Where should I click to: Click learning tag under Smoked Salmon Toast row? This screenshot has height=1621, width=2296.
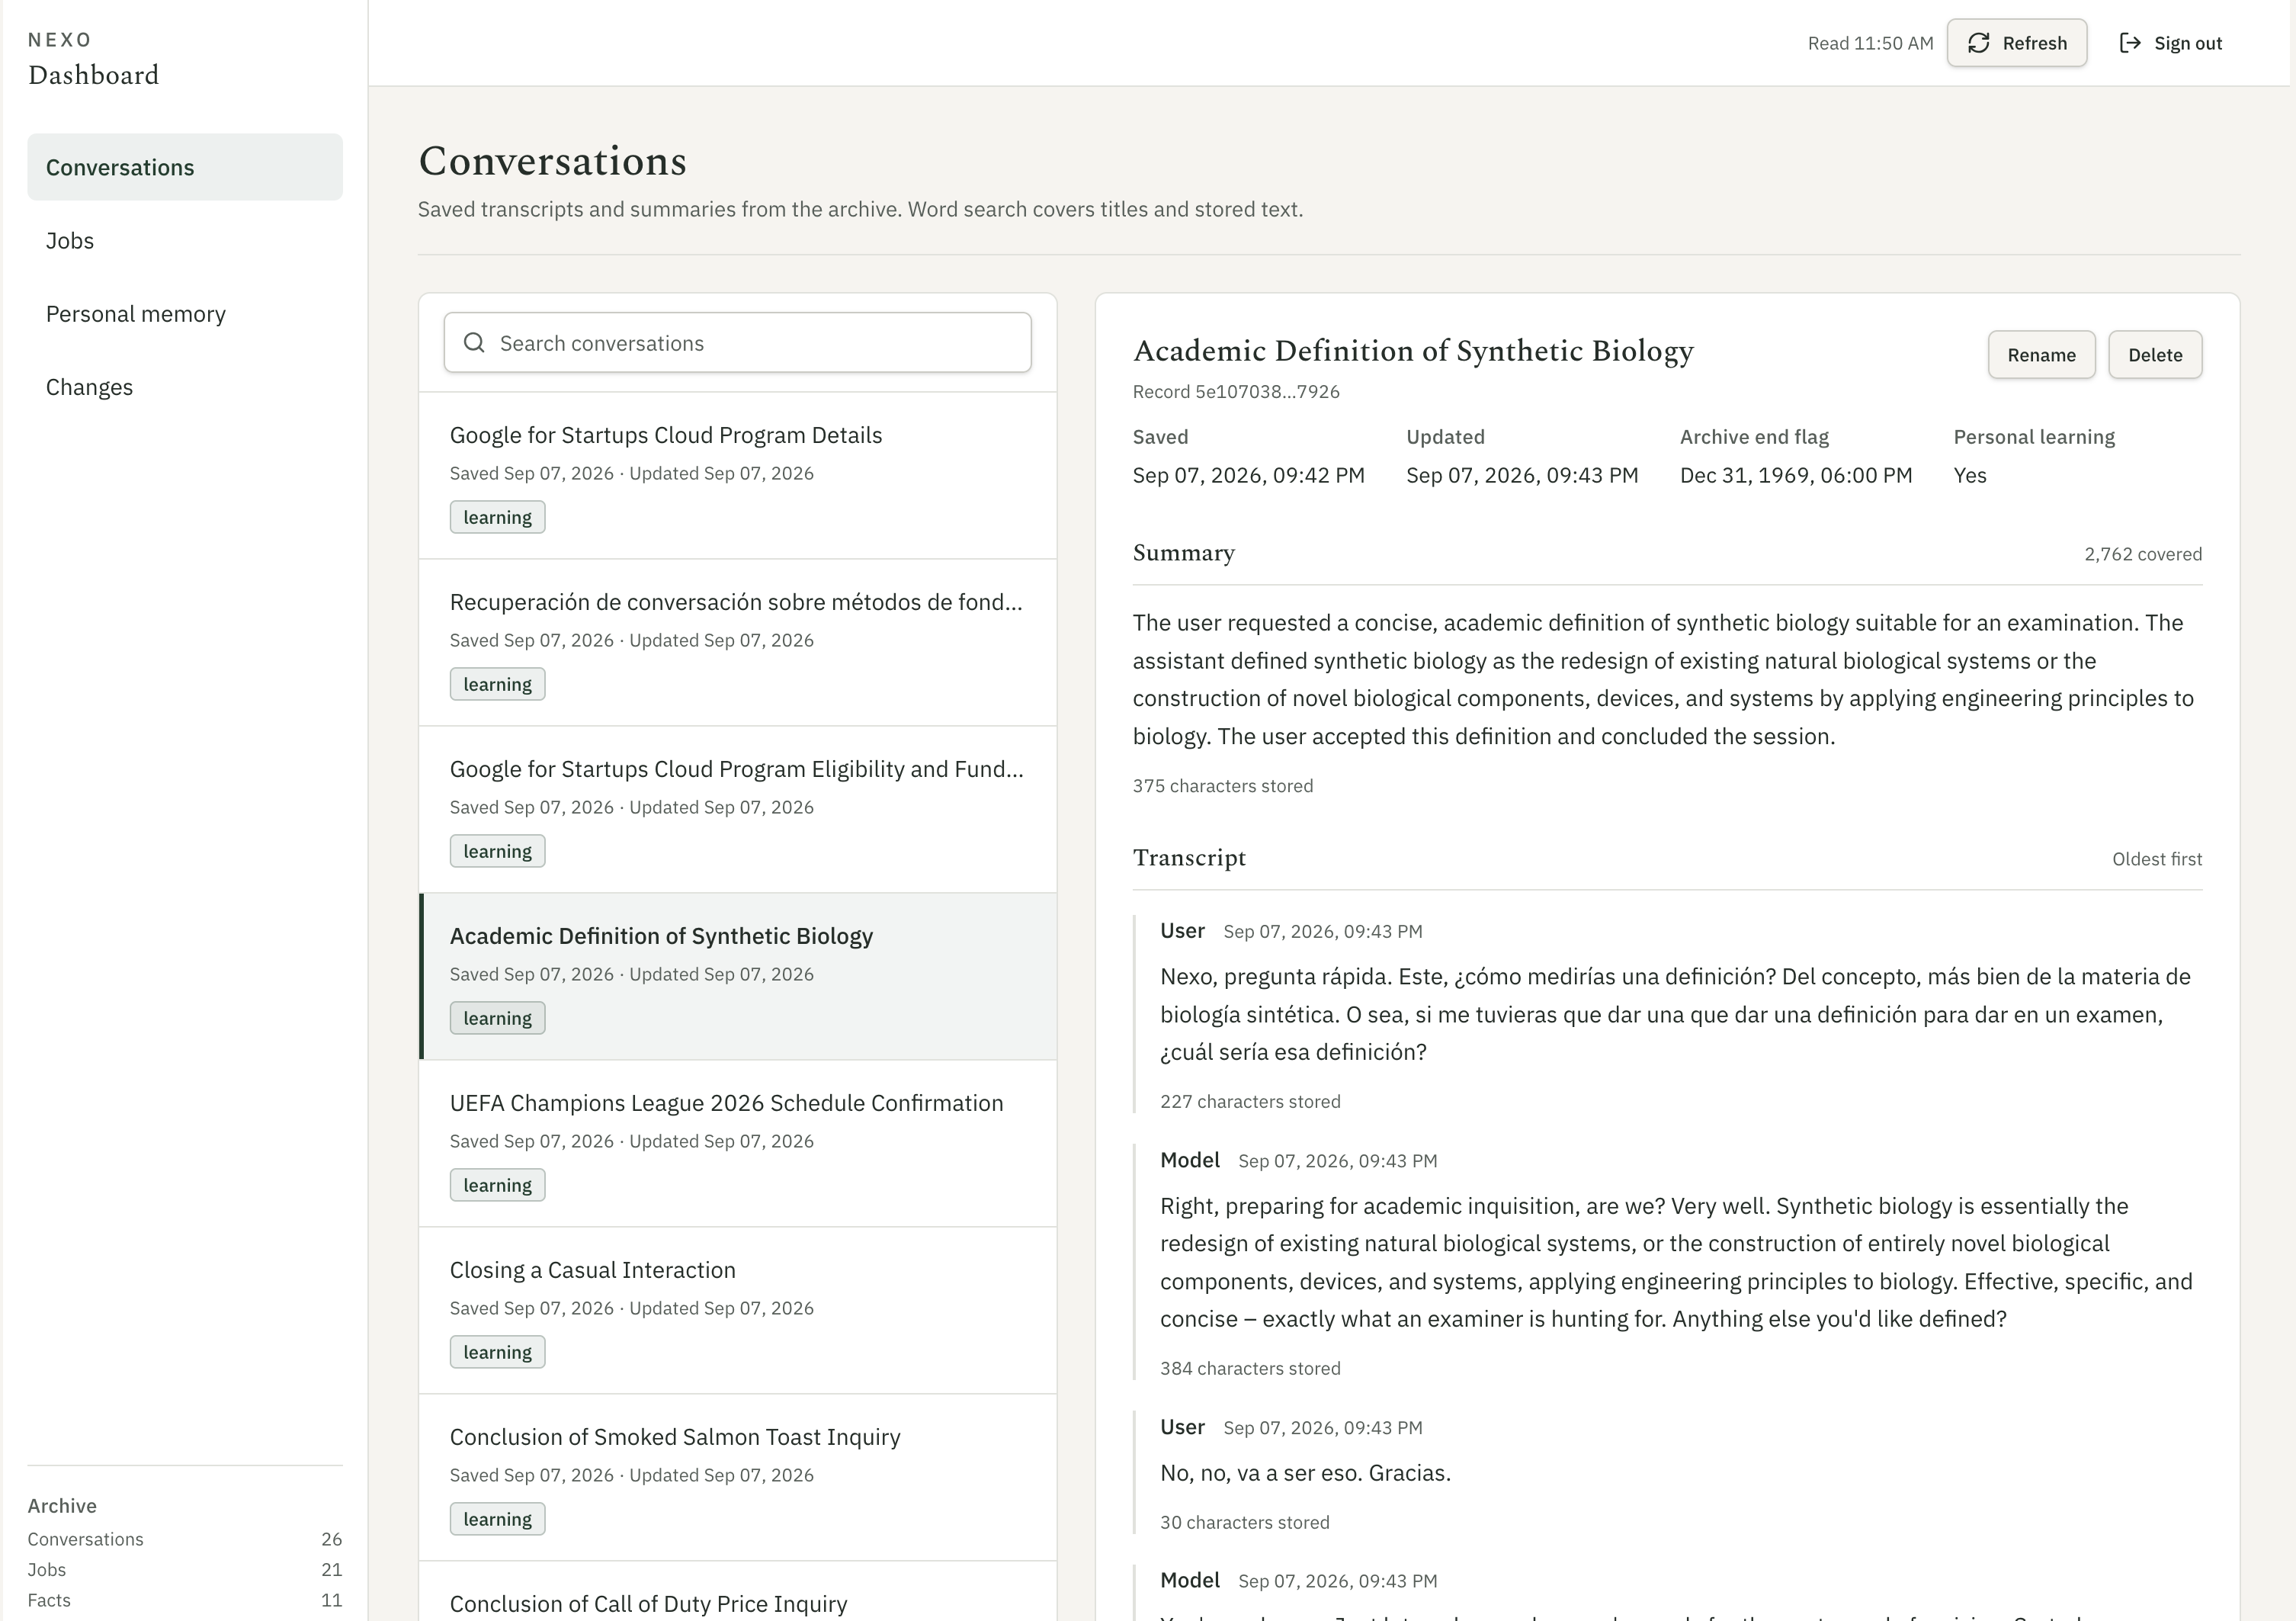[x=497, y=1519]
